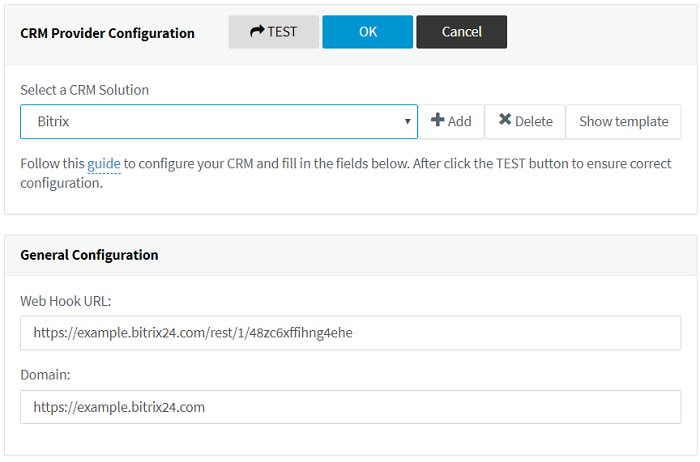
Task: Focus the Web Hook URL input field
Action: (x=350, y=333)
